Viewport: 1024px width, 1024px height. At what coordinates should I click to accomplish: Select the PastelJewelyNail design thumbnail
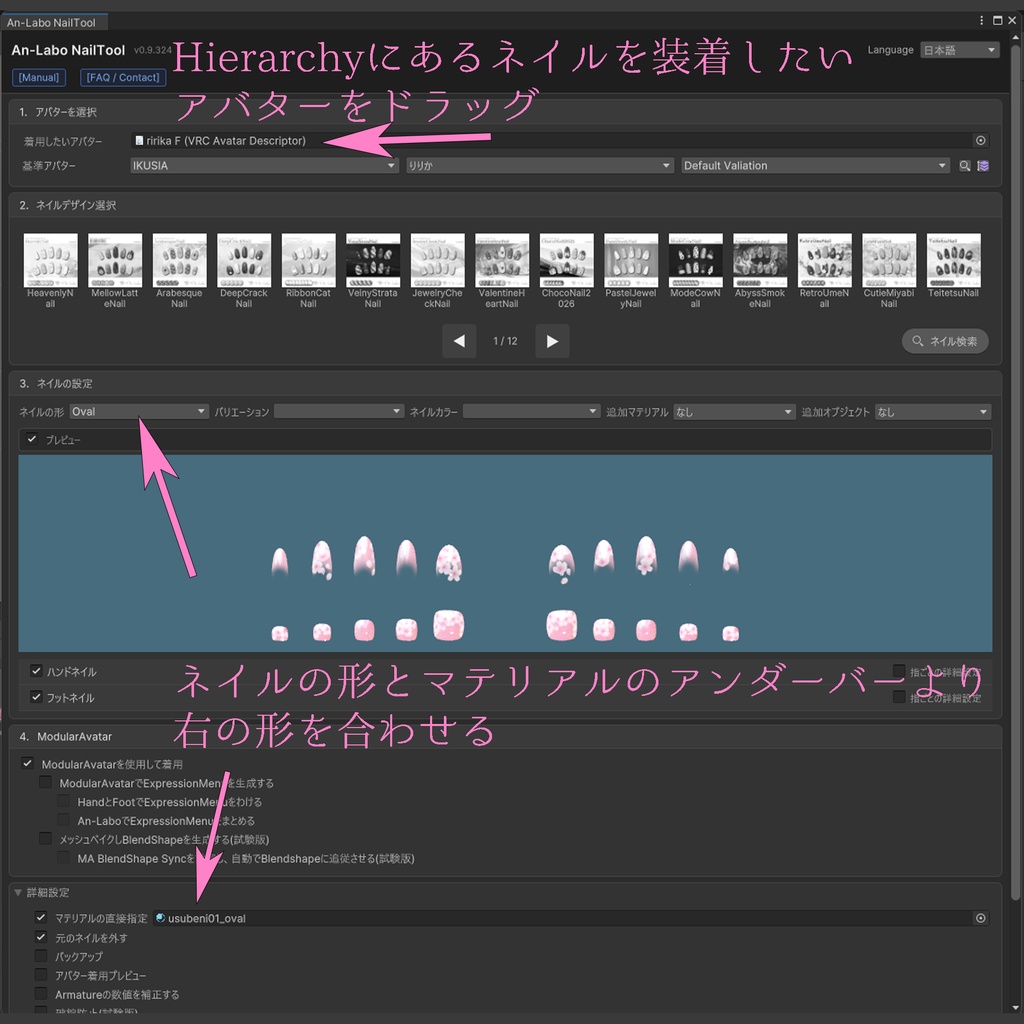(631, 261)
